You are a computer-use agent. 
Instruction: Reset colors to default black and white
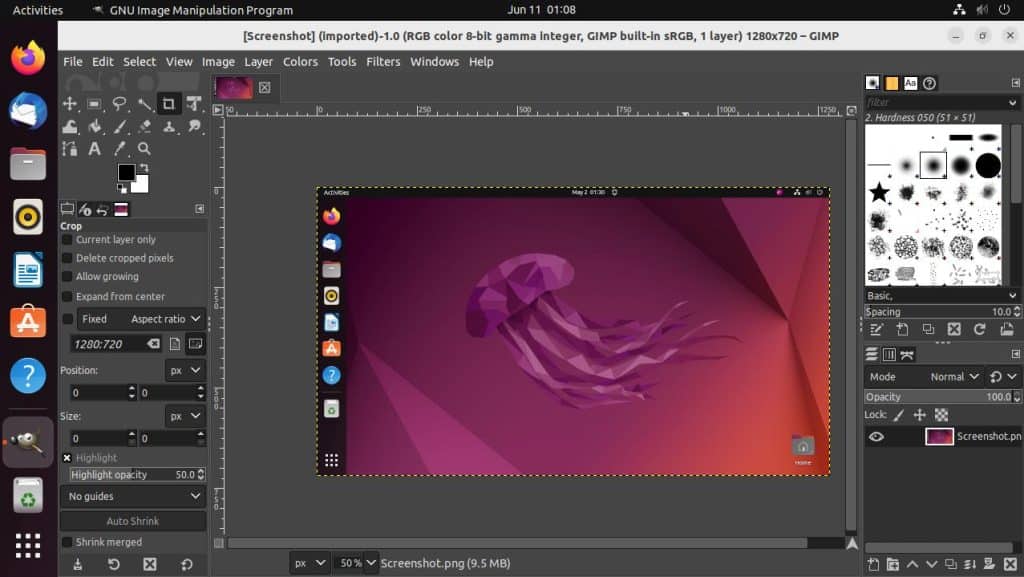[x=121, y=189]
